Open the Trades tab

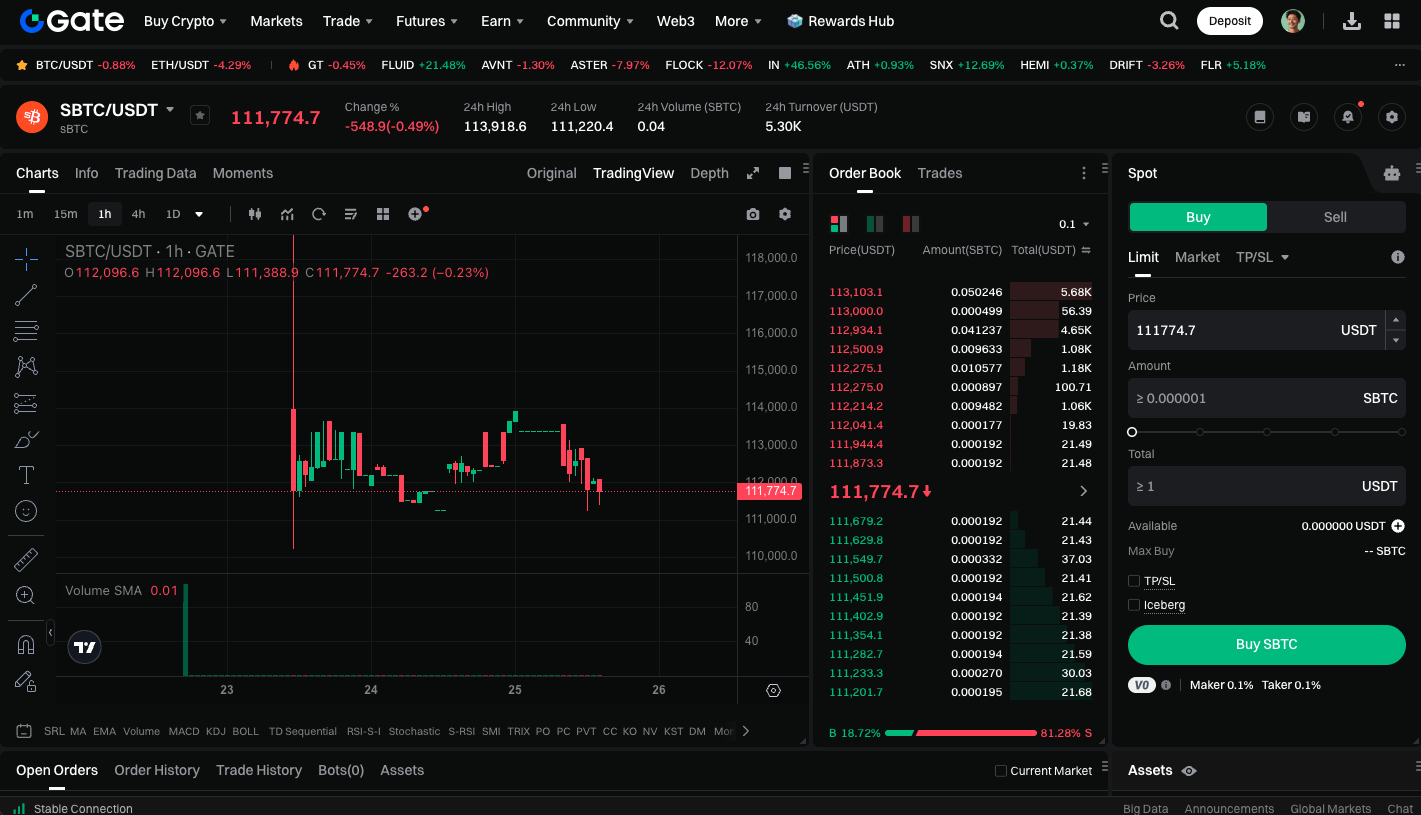tap(940, 173)
